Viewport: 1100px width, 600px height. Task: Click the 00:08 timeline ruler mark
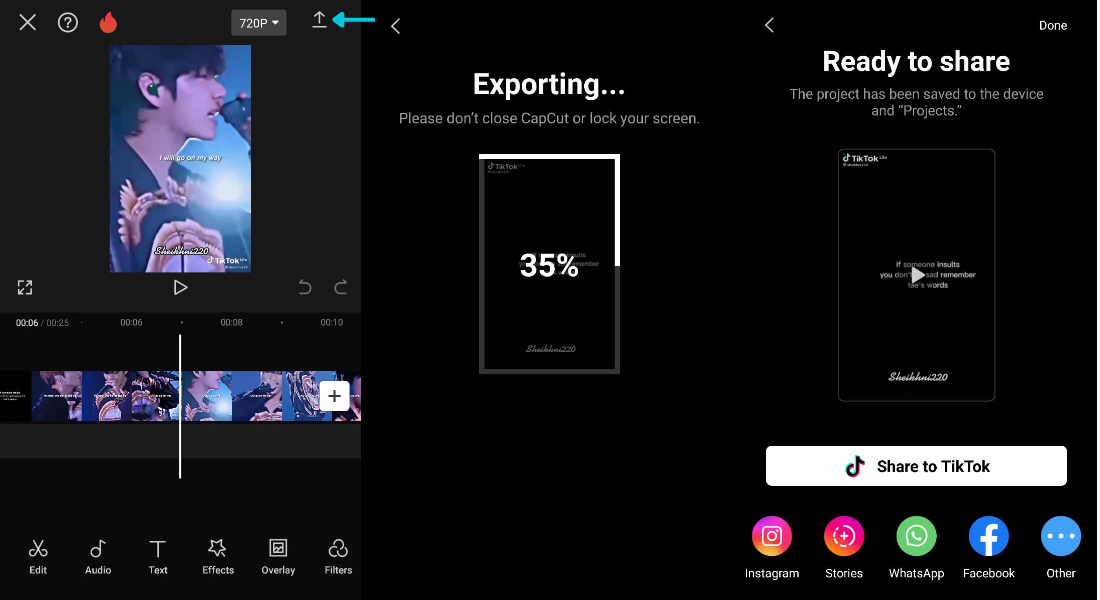point(232,323)
